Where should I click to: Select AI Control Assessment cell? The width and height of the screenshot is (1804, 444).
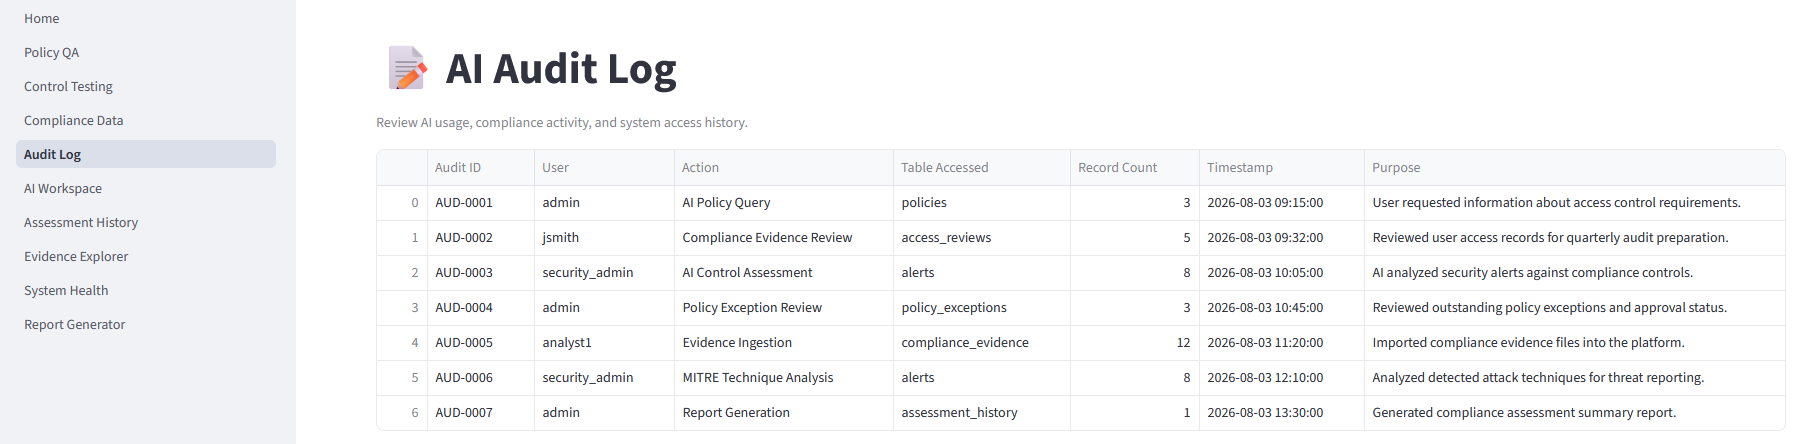click(x=784, y=273)
